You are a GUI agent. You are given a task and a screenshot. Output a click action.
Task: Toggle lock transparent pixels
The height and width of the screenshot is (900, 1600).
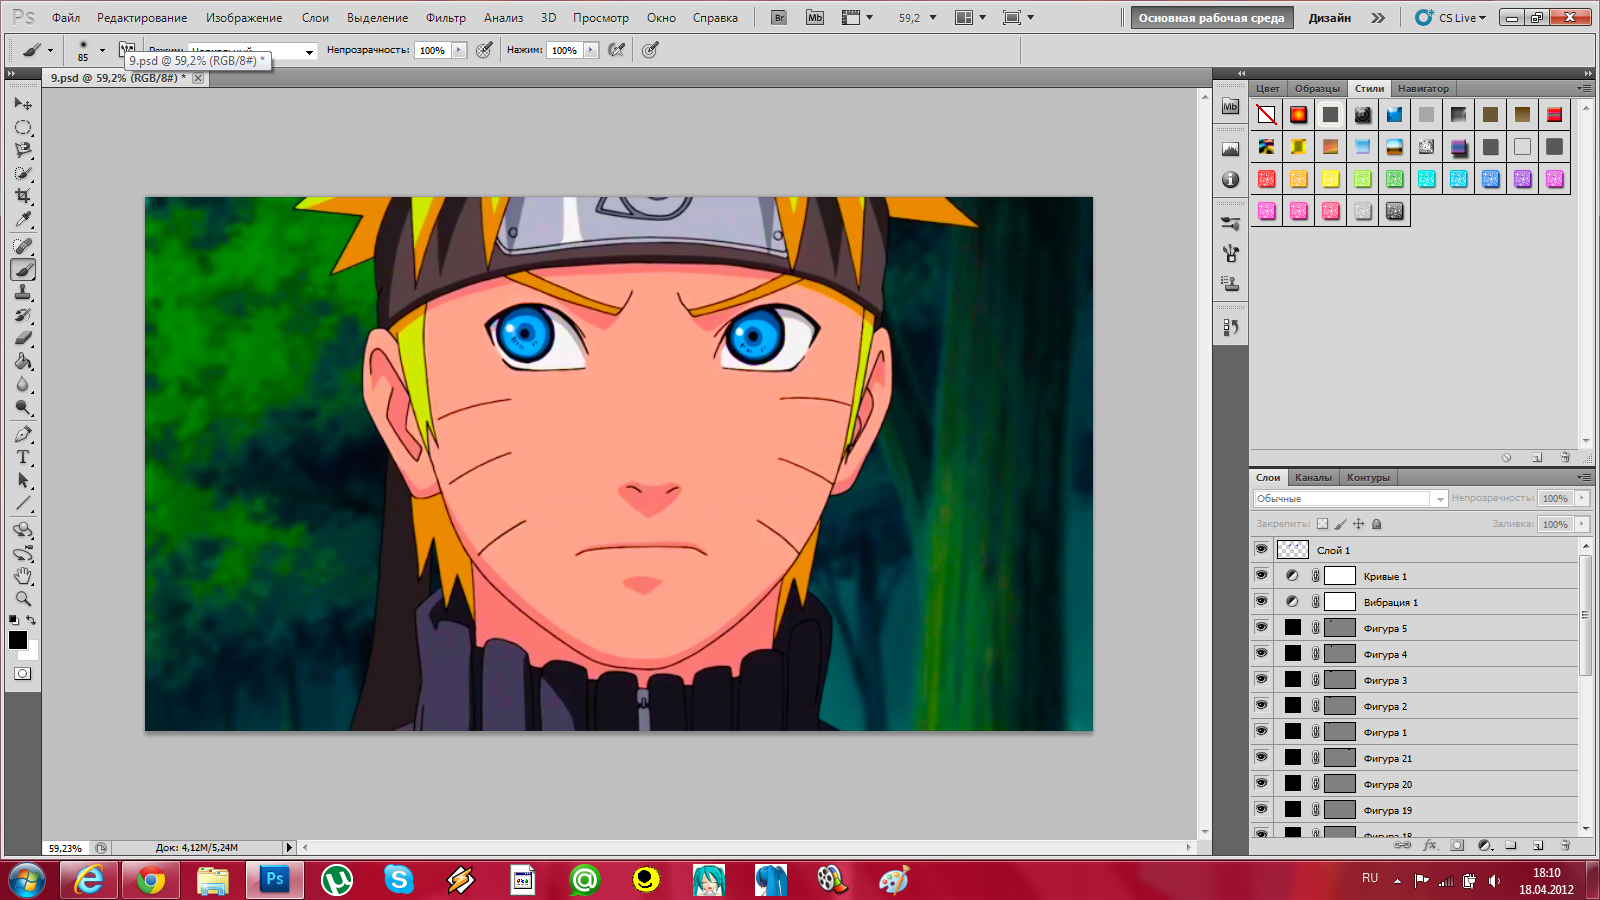1322,524
